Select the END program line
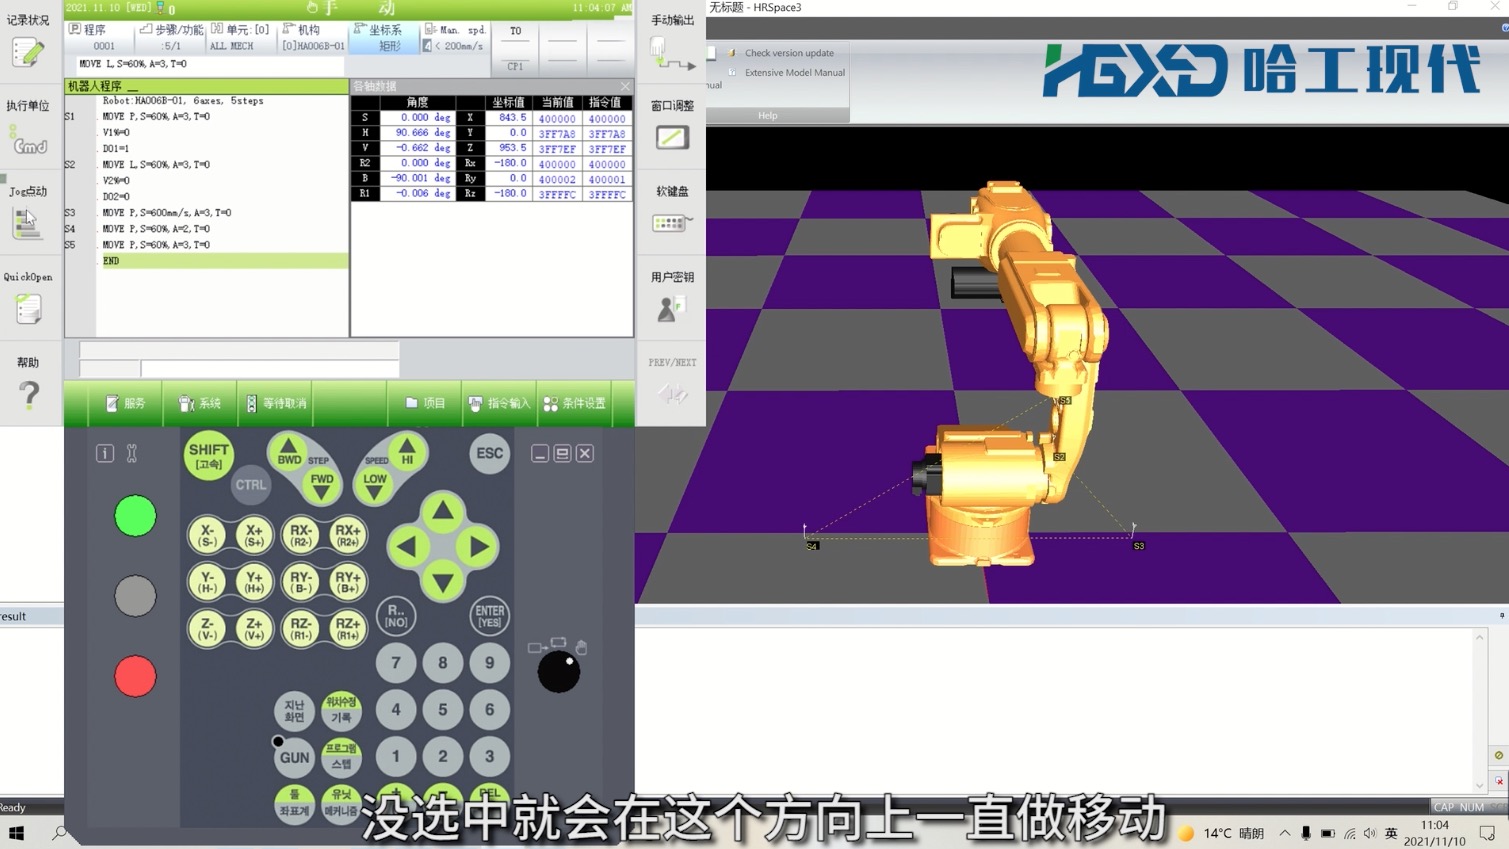The width and height of the screenshot is (1509, 849). (x=223, y=261)
